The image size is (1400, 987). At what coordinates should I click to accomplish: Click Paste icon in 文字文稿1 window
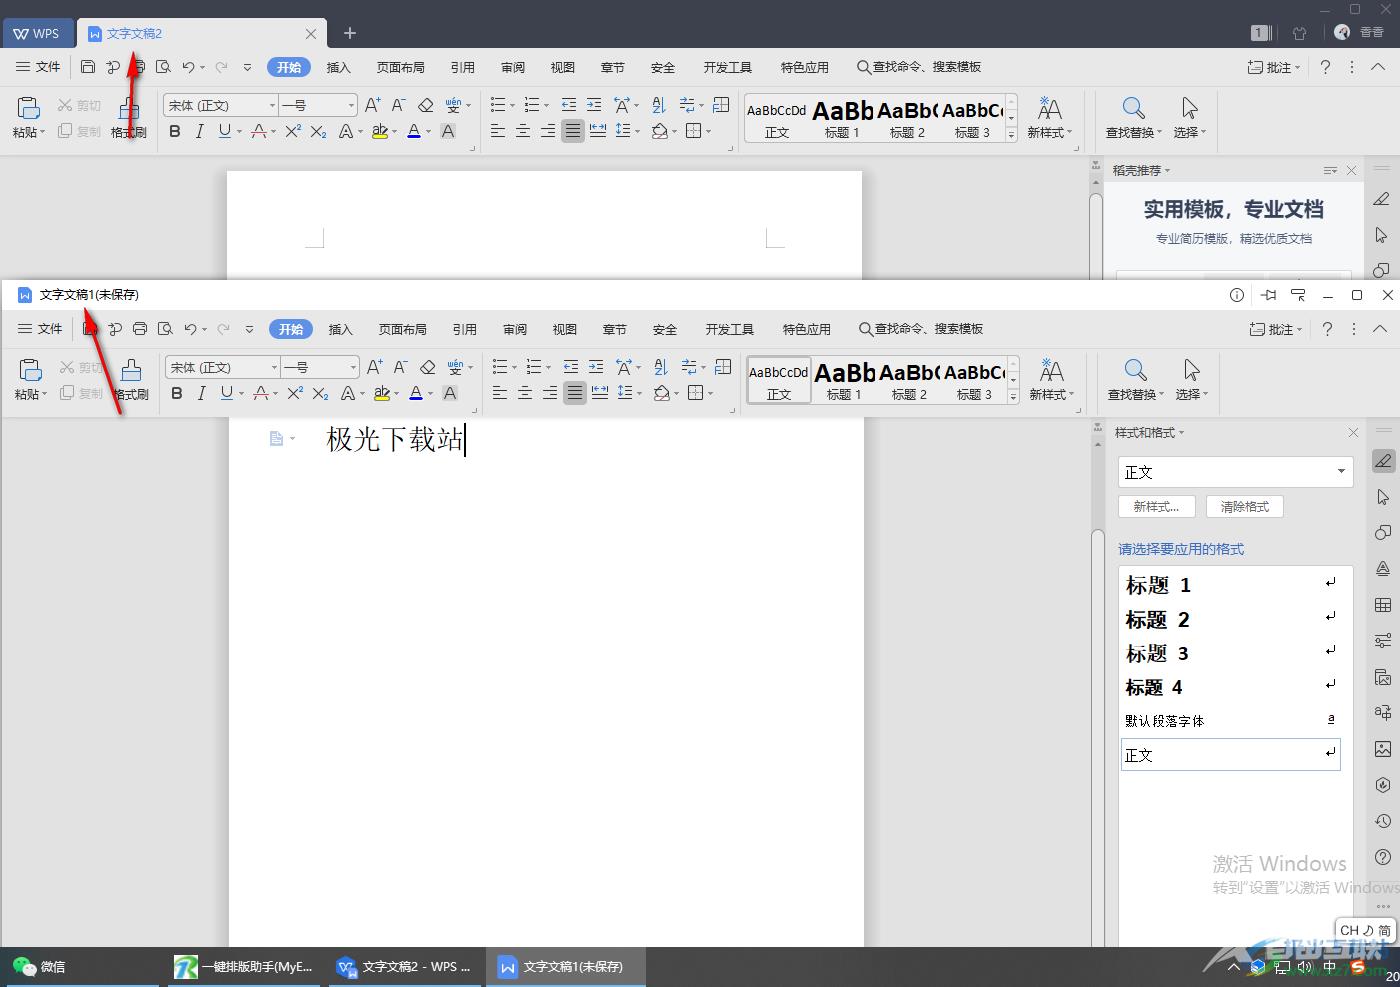pyautogui.click(x=30, y=369)
